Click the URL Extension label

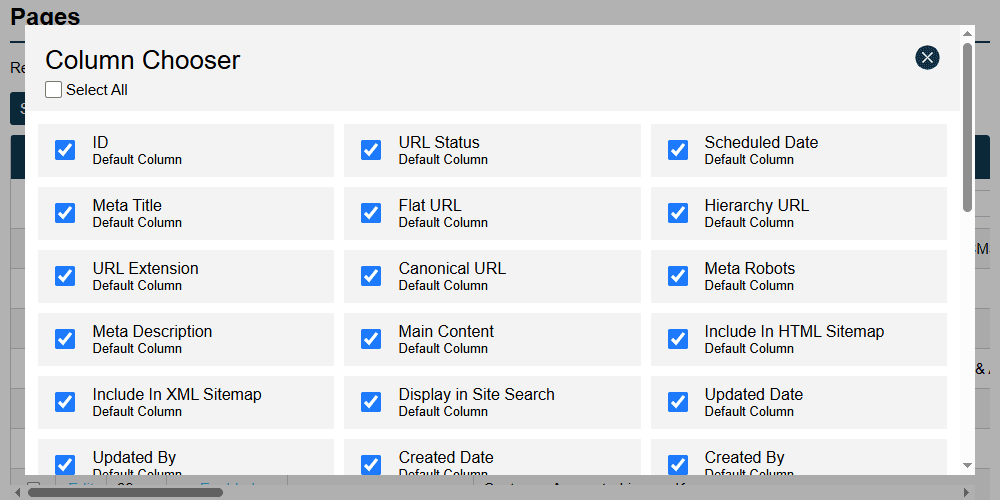[x=145, y=268]
